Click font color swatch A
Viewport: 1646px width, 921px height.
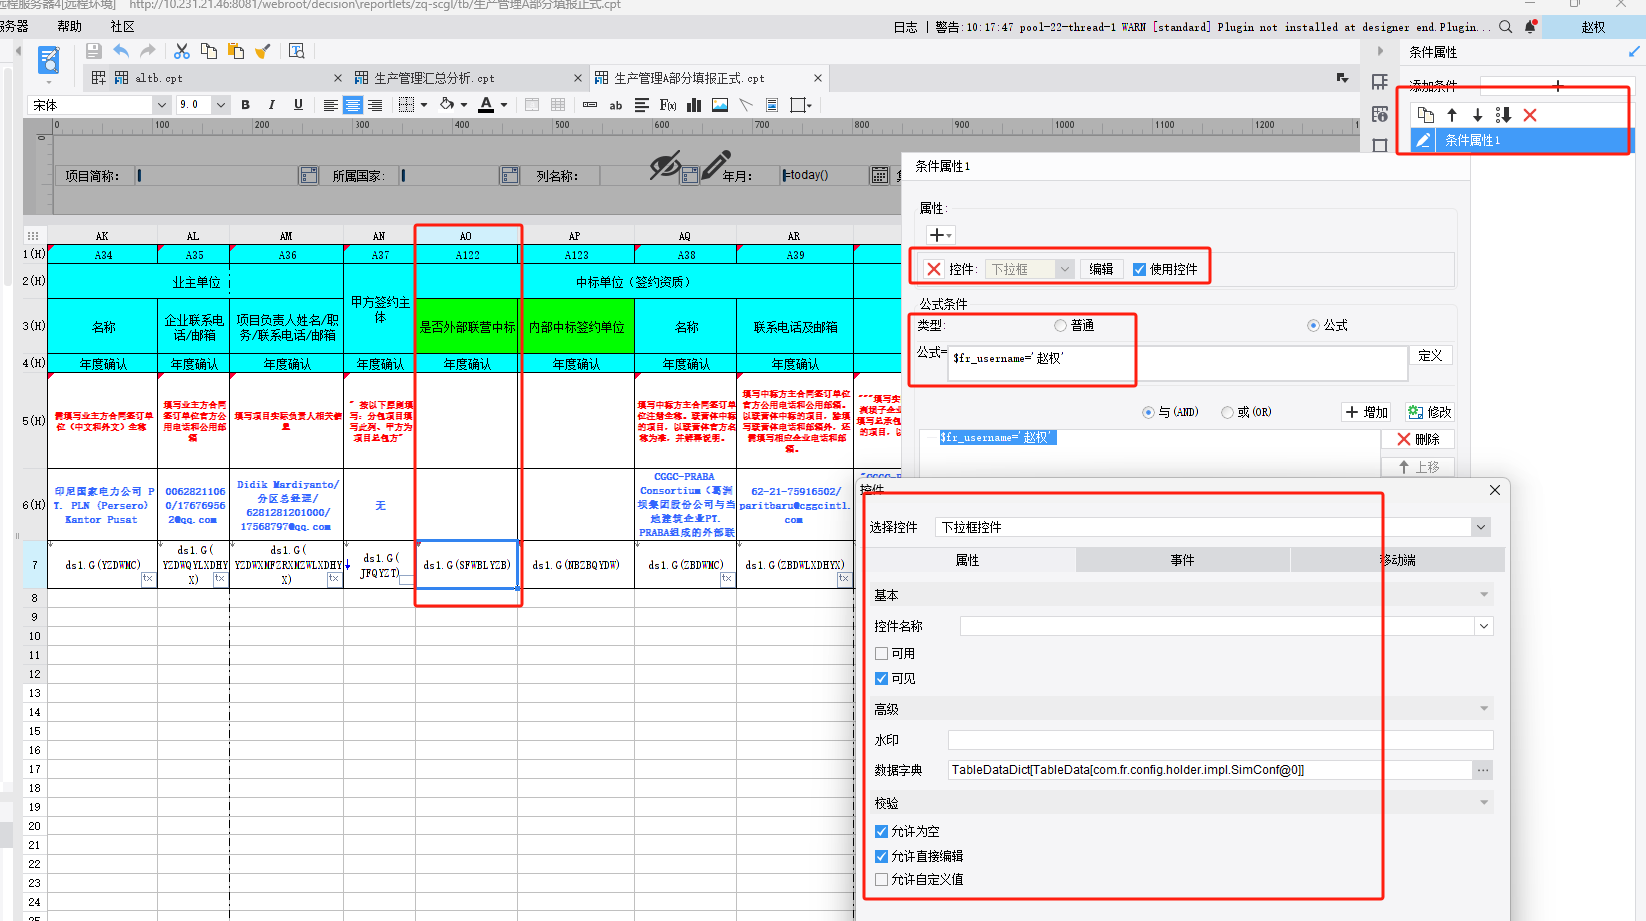pos(486,105)
